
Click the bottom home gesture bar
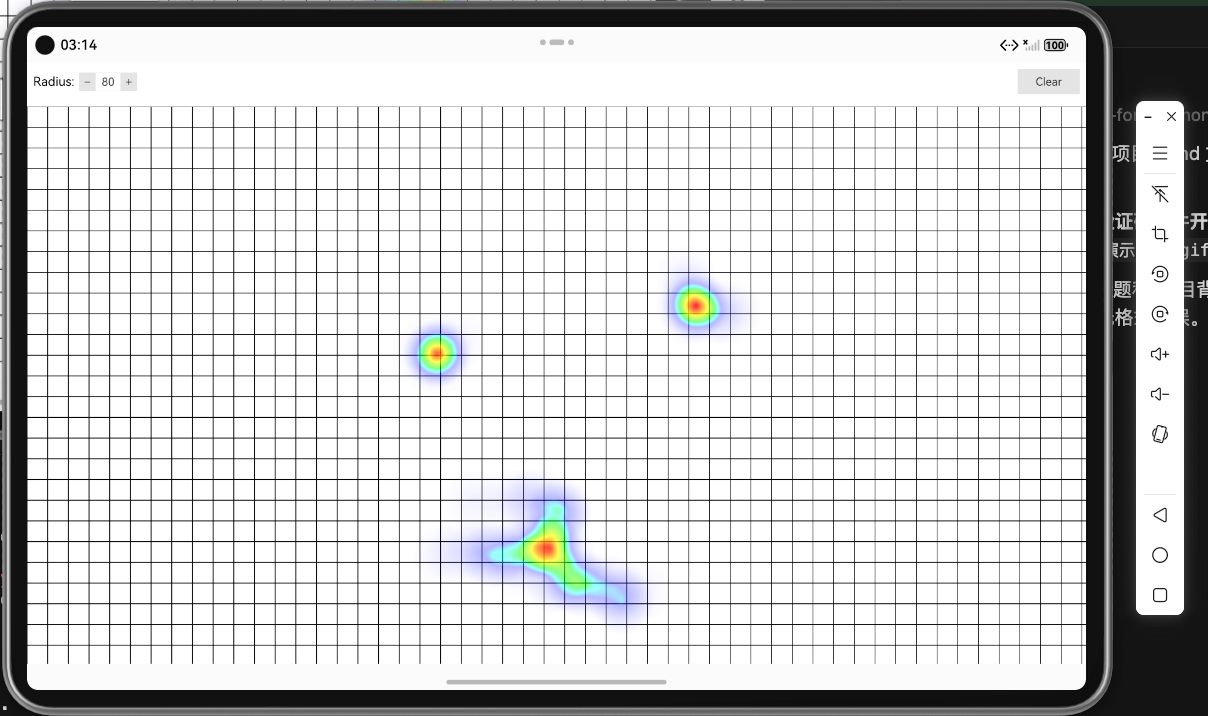556,682
